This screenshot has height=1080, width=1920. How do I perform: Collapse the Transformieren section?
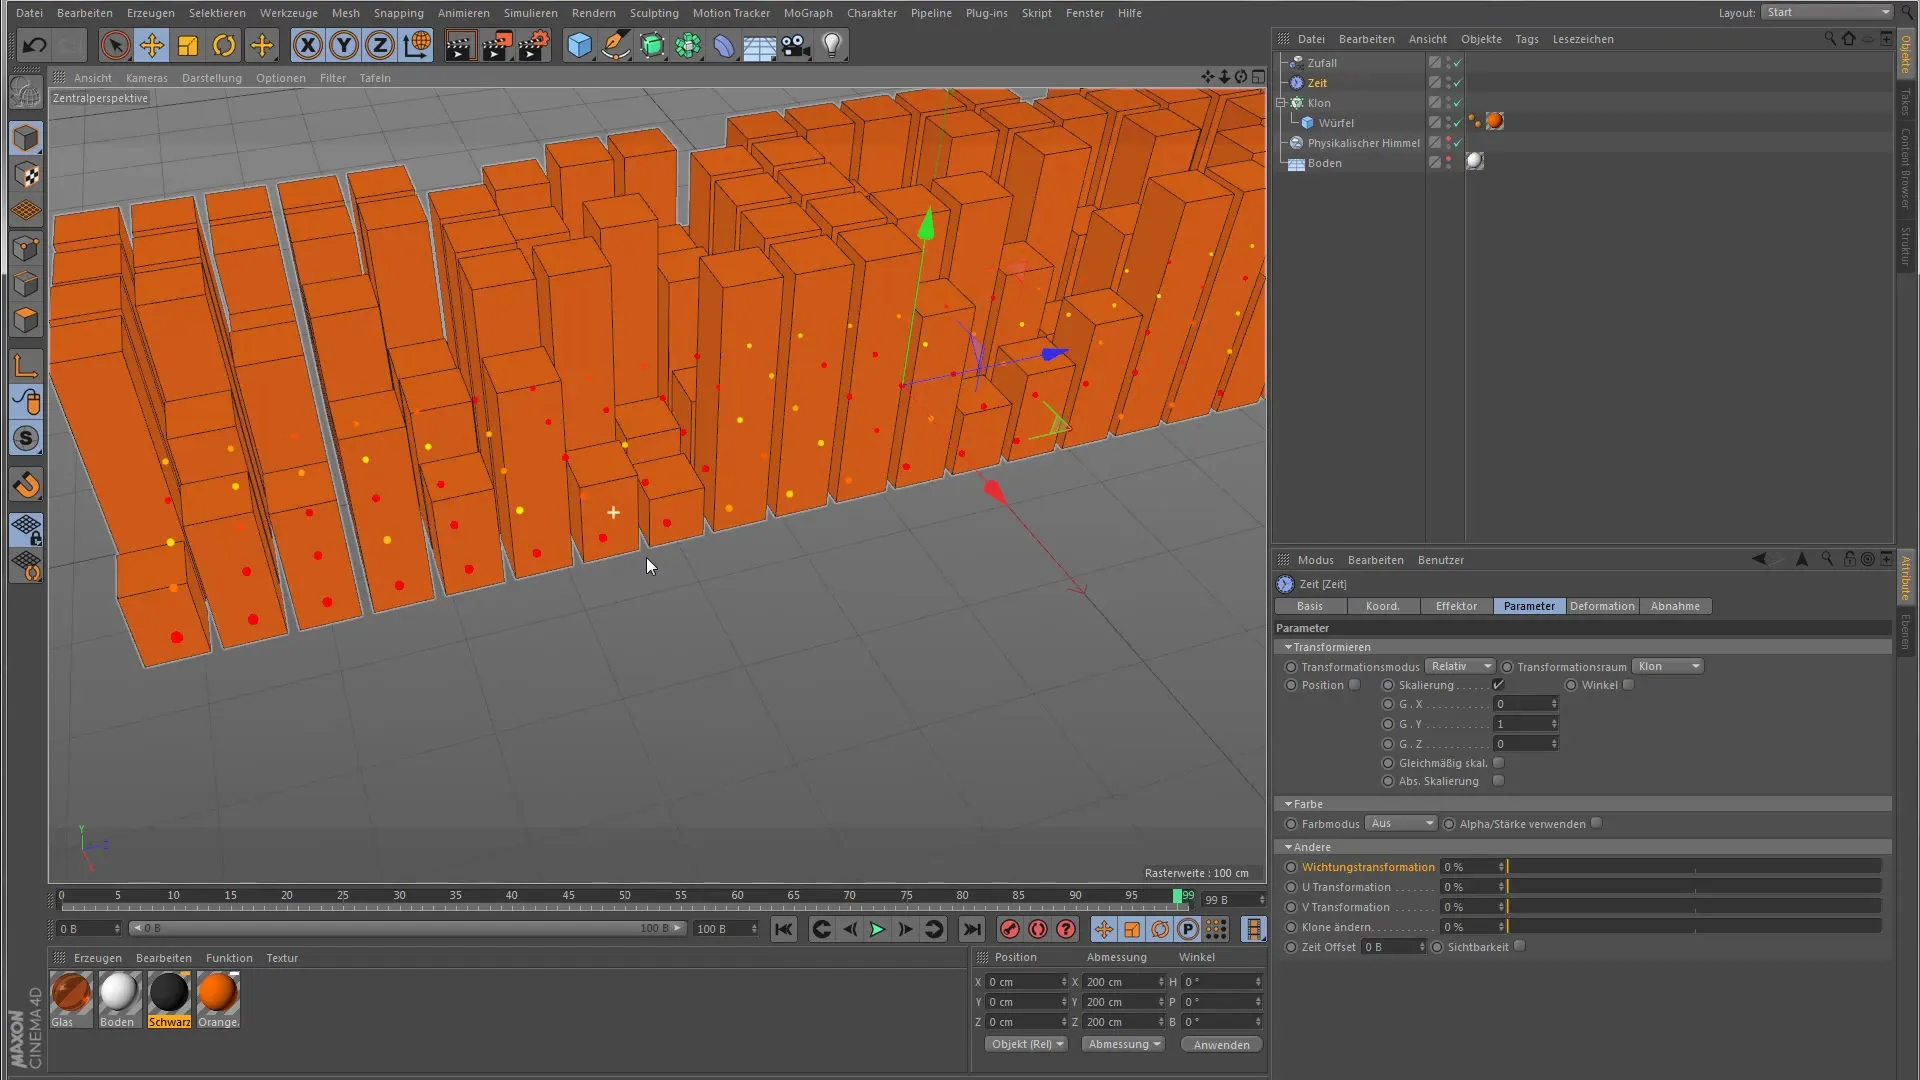point(1288,647)
